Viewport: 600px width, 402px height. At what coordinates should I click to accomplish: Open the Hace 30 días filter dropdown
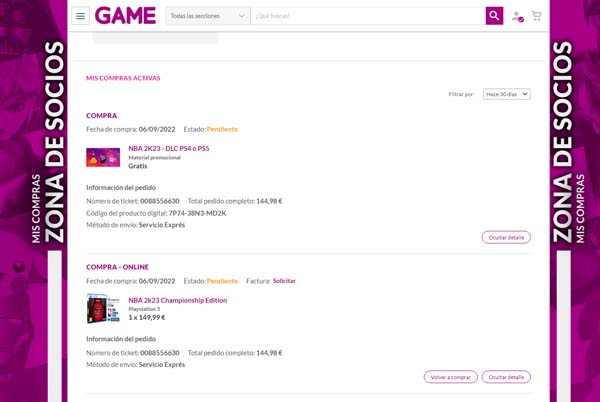(x=507, y=94)
